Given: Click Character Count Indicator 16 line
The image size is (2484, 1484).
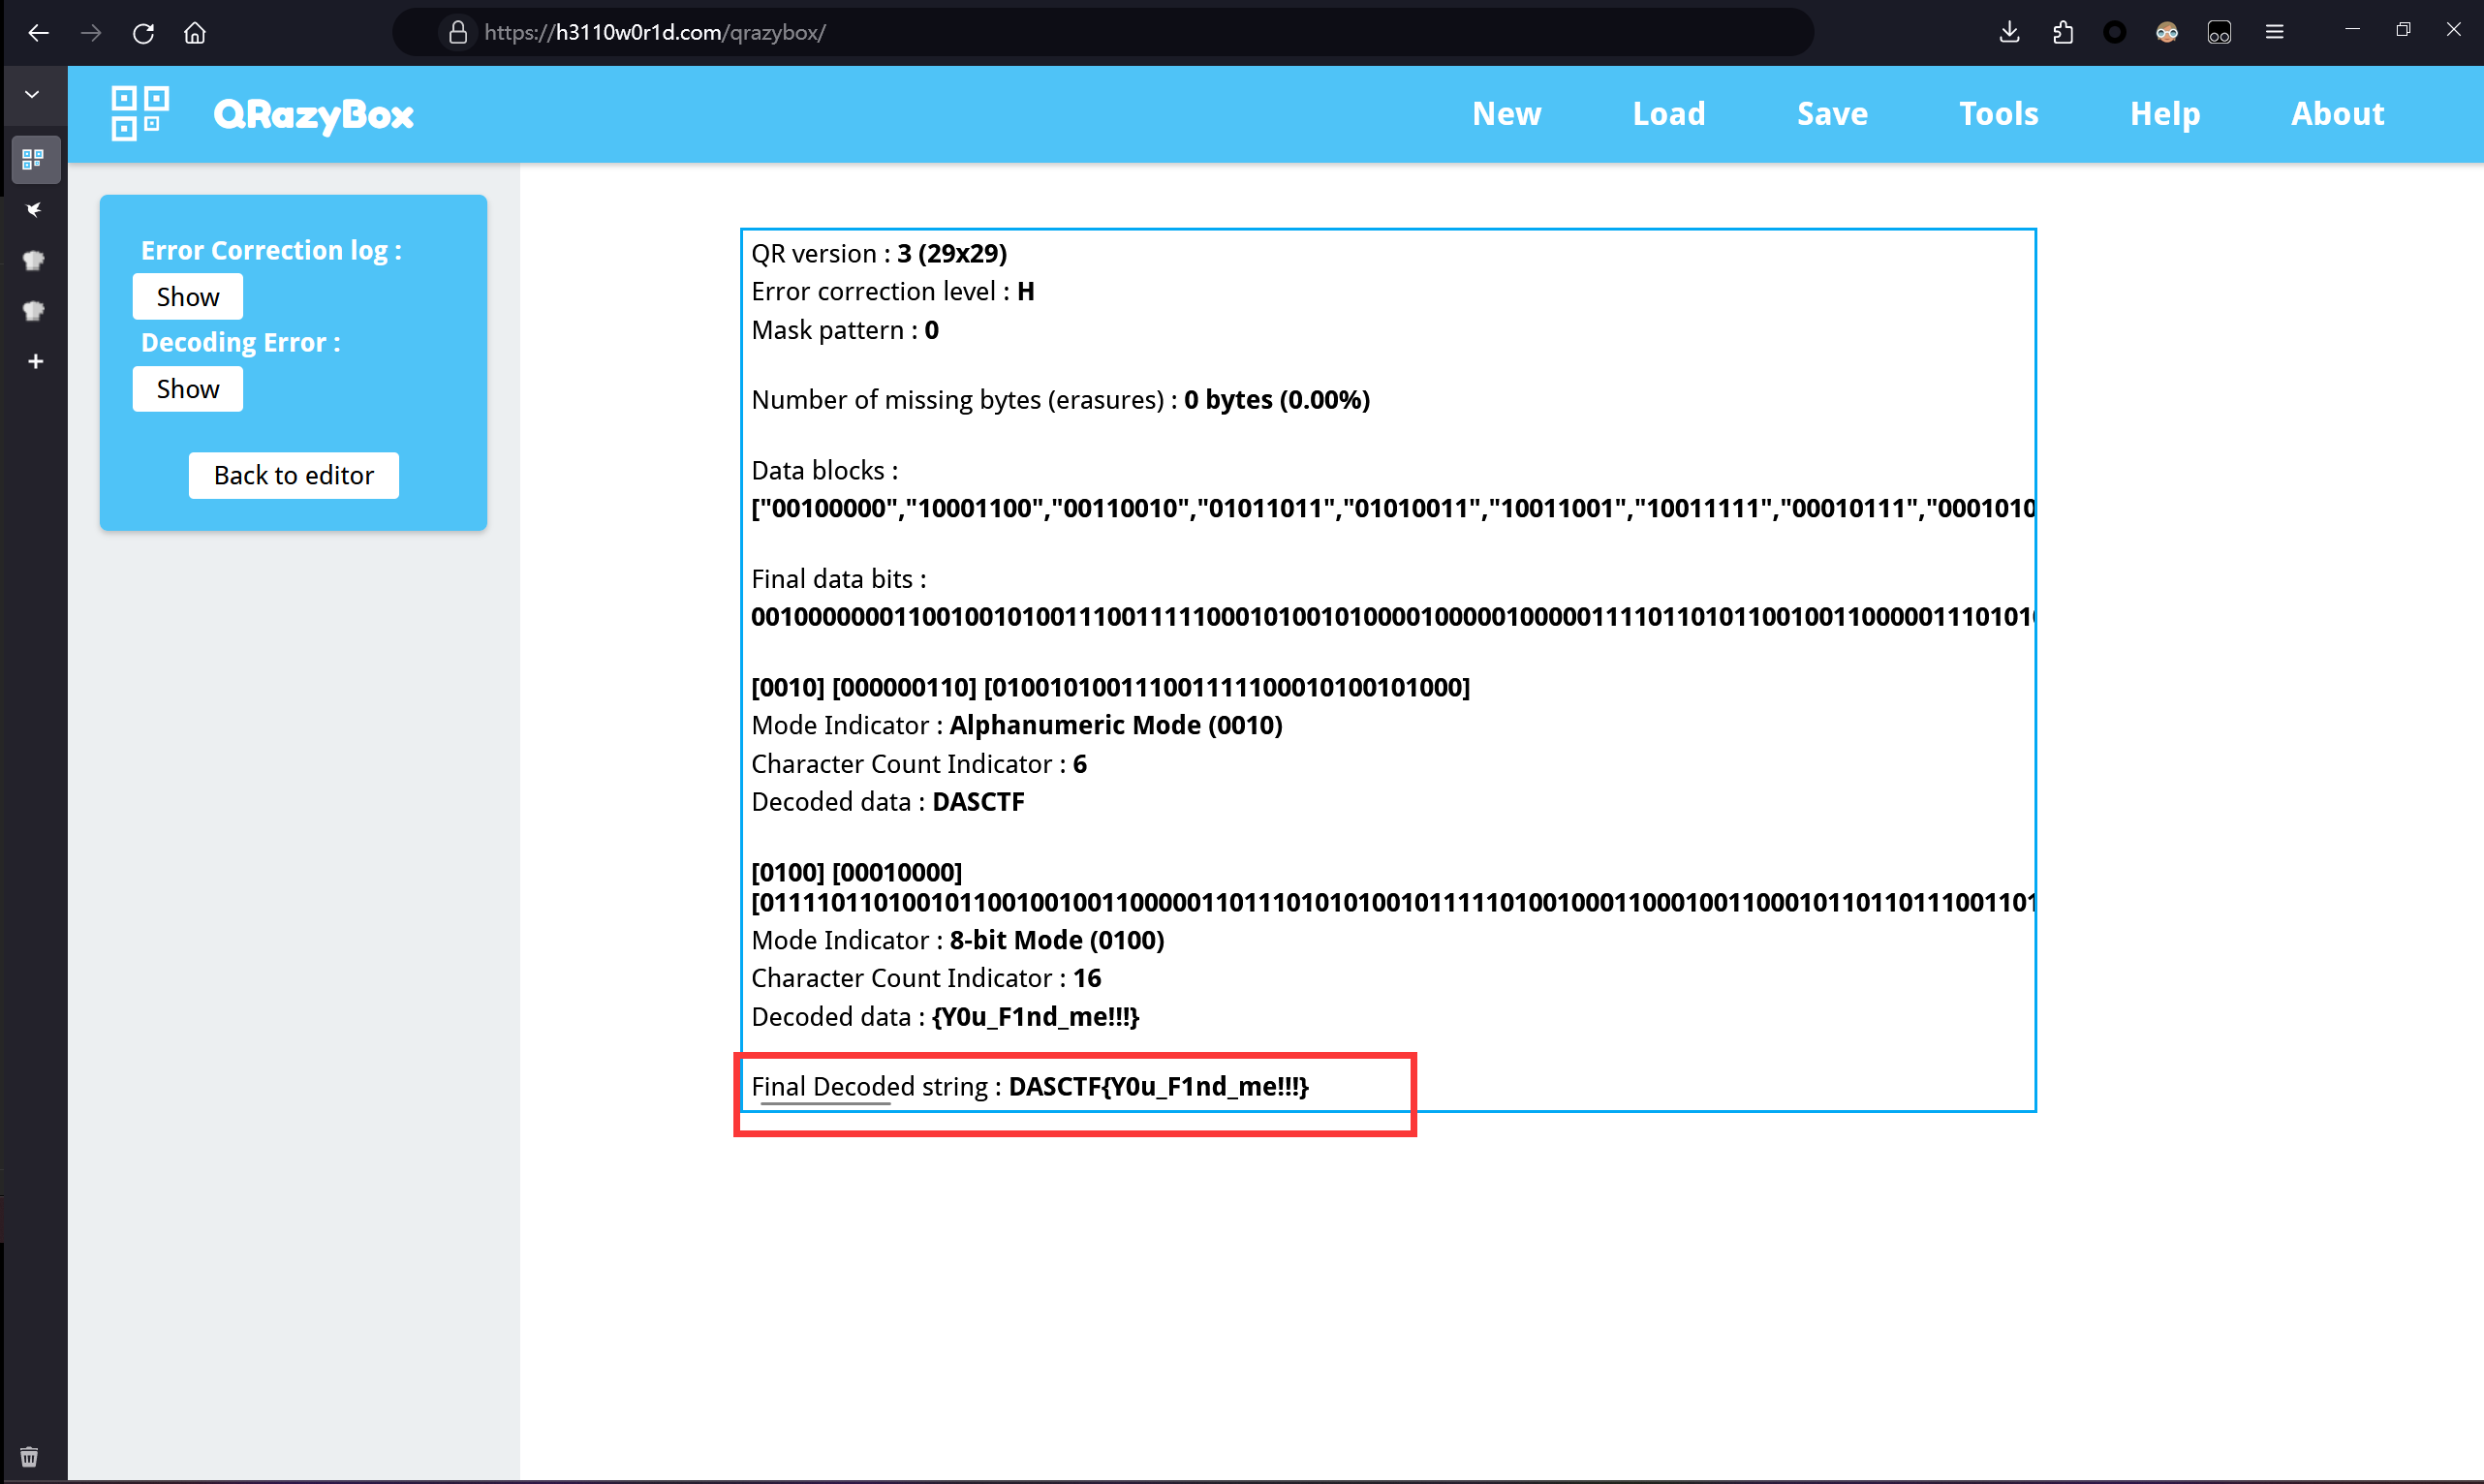Looking at the screenshot, I should (926, 979).
